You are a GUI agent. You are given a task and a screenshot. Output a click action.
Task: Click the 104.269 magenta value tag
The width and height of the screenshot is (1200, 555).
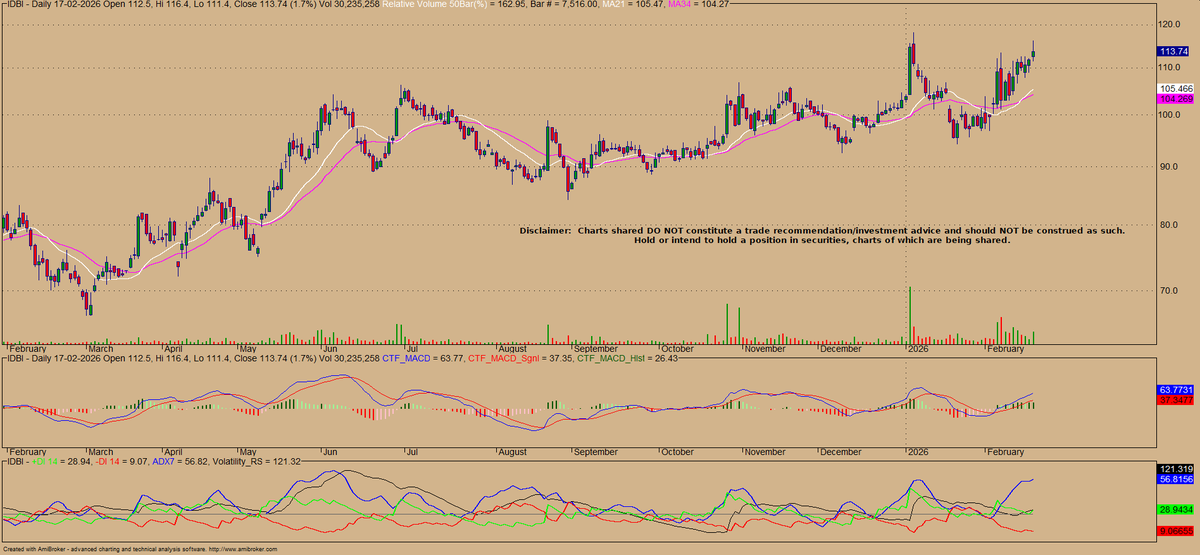[1174, 99]
